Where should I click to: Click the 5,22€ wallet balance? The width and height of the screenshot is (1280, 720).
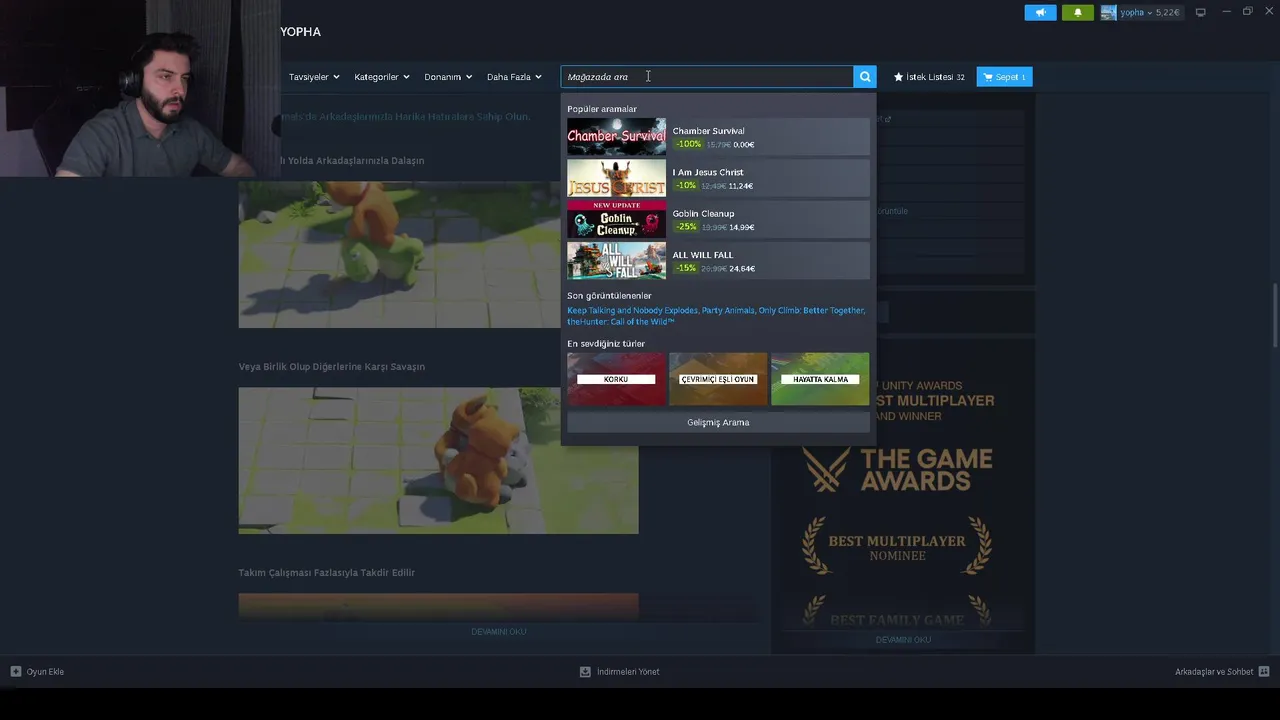click(1166, 12)
